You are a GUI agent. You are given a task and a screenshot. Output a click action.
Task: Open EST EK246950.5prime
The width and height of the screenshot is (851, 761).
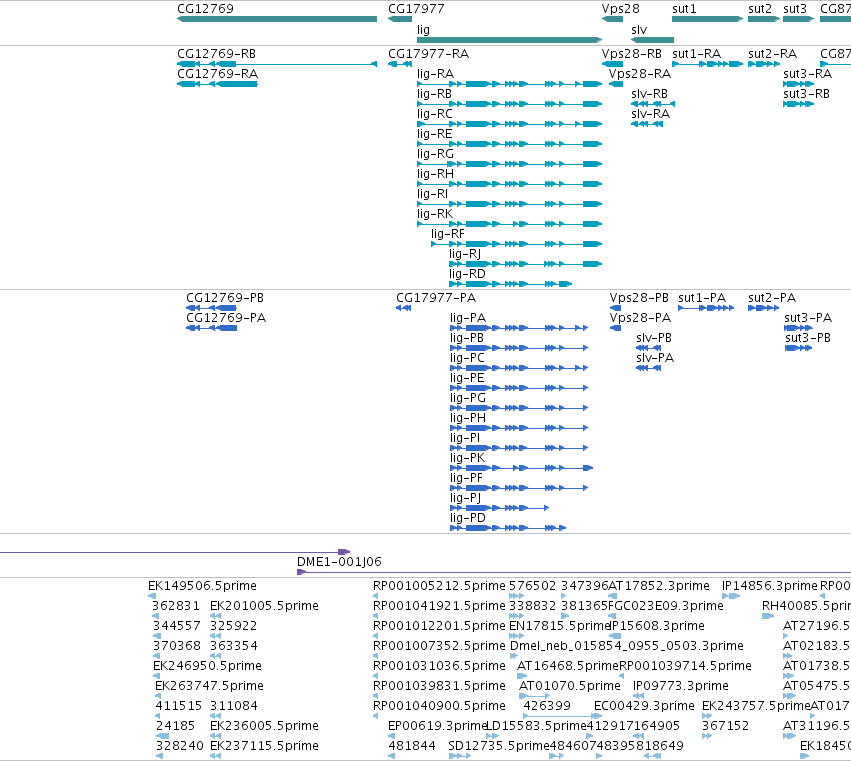click(x=156, y=676)
